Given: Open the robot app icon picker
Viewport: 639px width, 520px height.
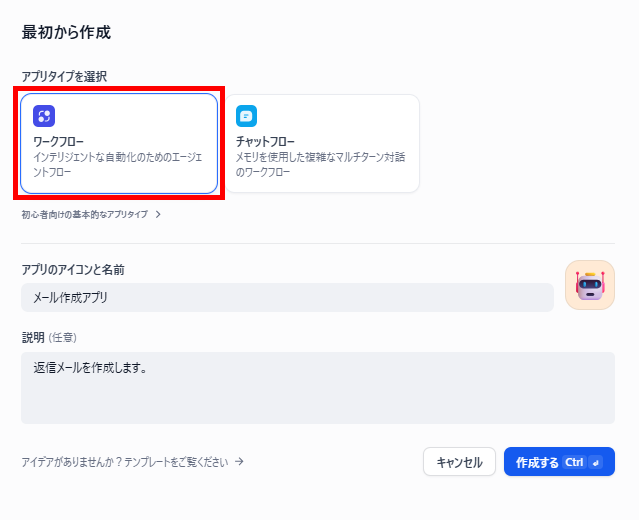Looking at the screenshot, I should coord(590,285).
